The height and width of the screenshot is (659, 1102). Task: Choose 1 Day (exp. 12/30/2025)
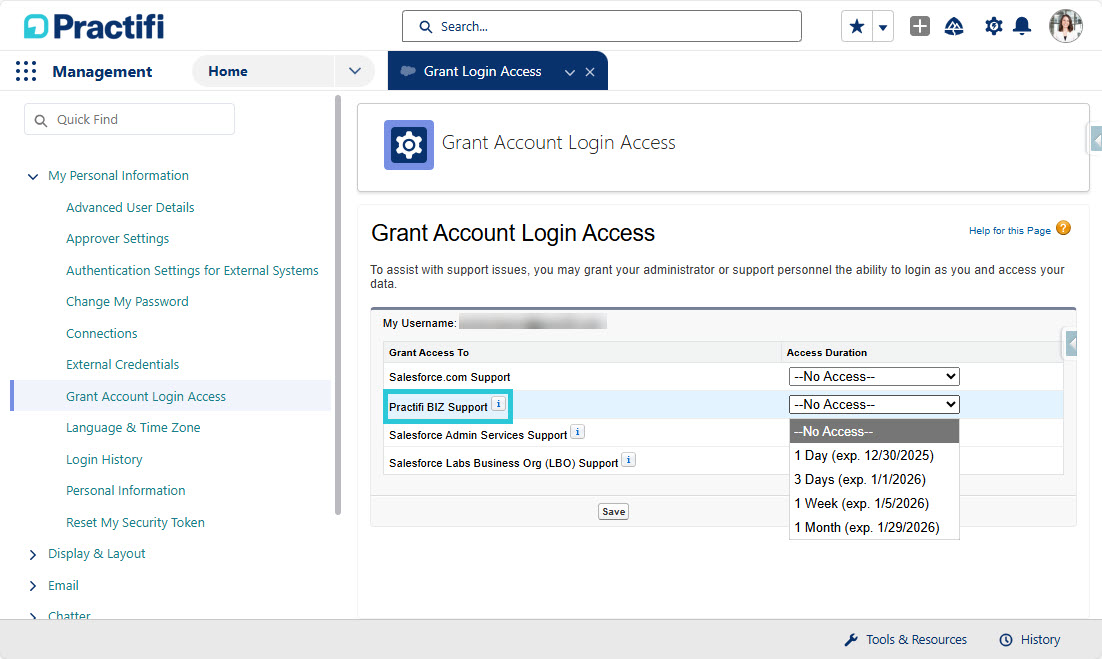pos(874,455)
